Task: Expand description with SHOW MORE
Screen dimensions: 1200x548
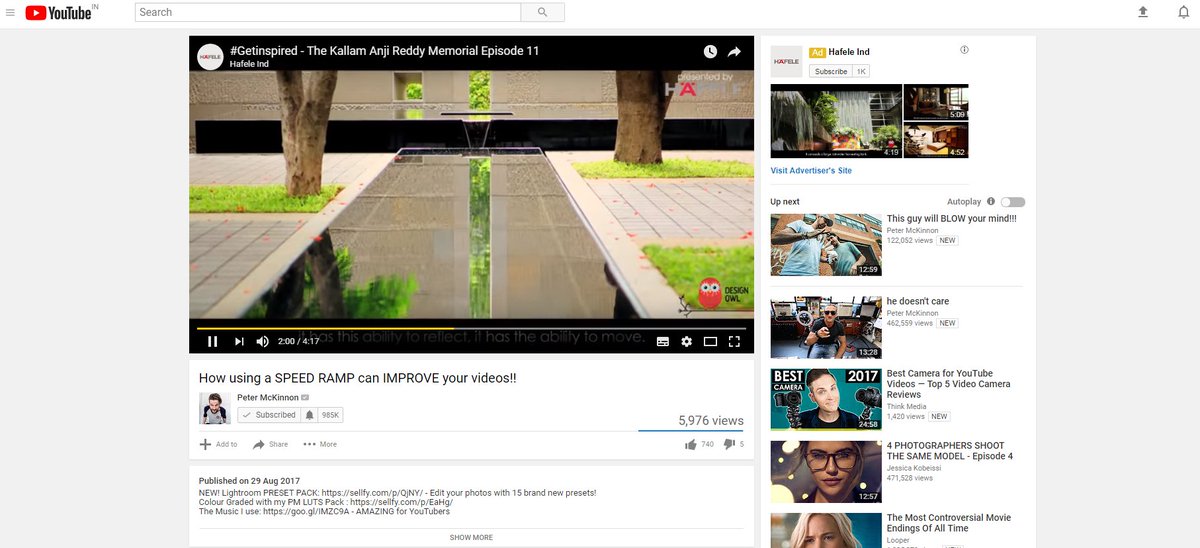Action: (471, 538)
